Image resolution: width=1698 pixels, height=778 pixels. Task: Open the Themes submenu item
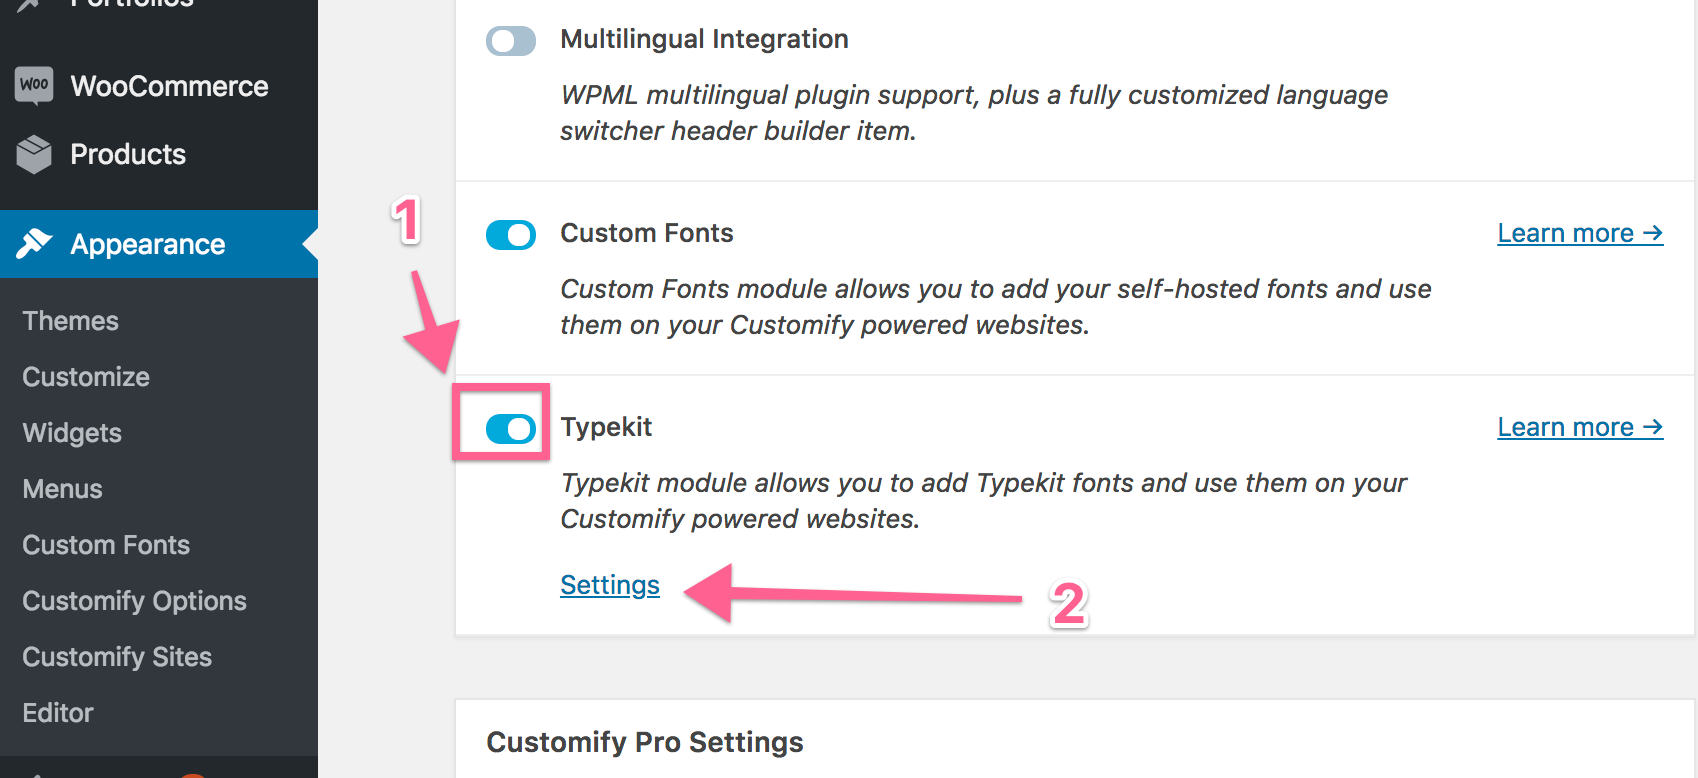[70, 321]
